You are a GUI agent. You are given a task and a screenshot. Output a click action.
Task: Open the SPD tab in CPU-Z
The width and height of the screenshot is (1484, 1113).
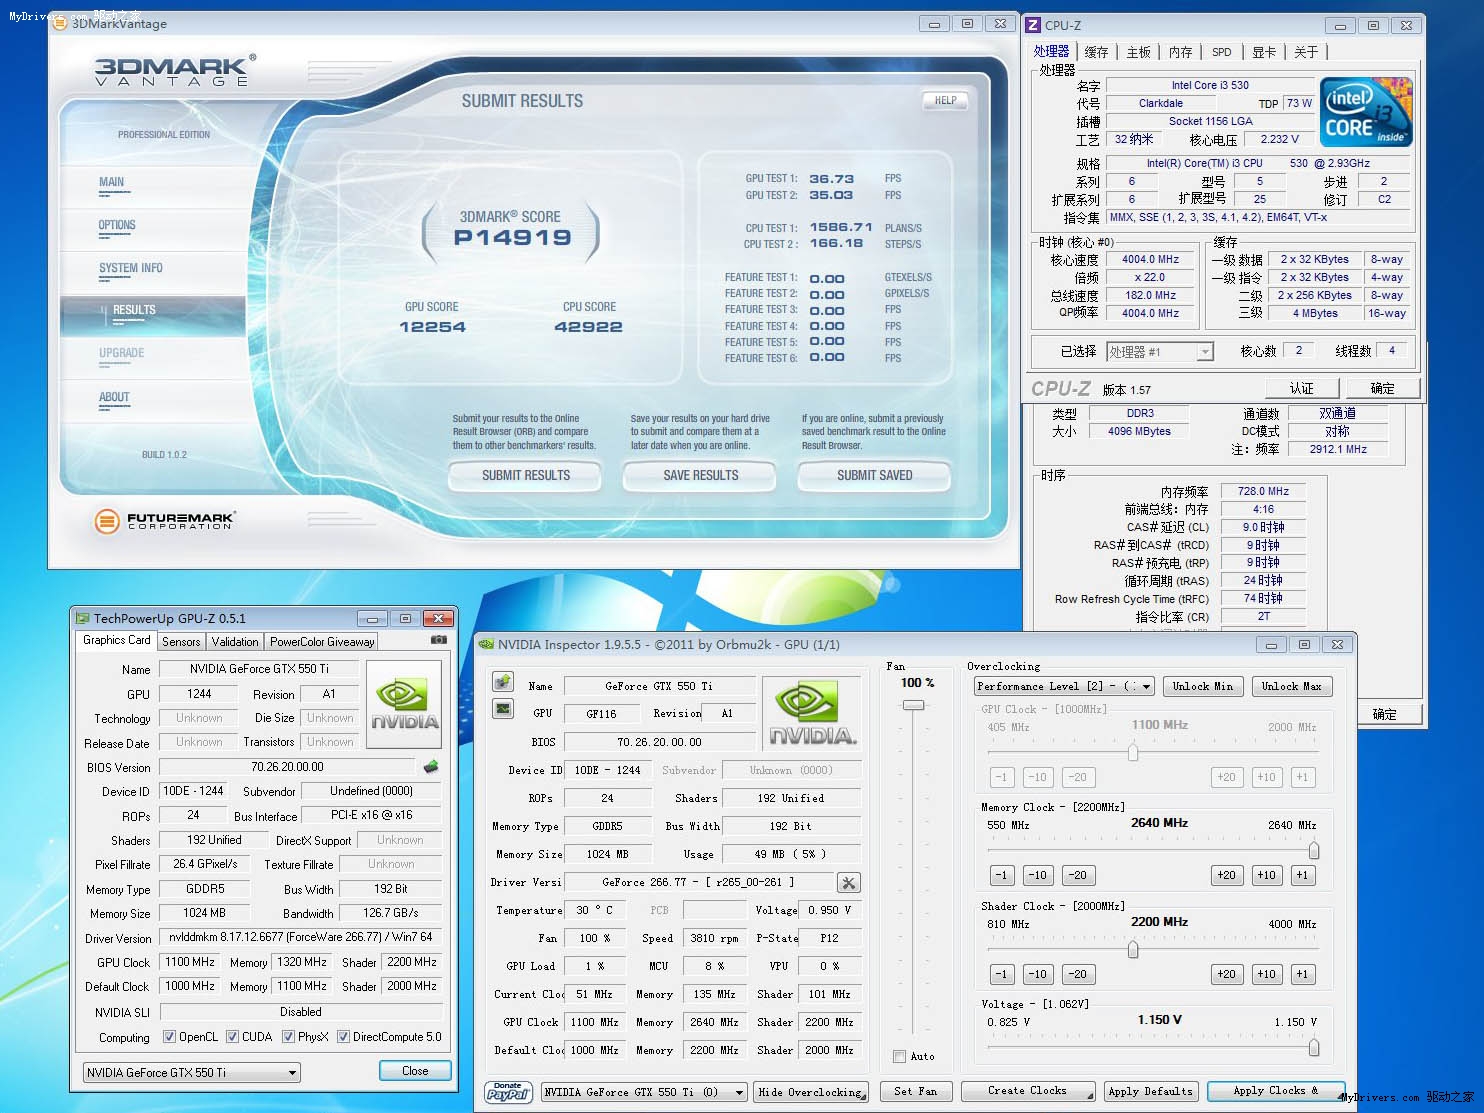[x=1221, y=52]
